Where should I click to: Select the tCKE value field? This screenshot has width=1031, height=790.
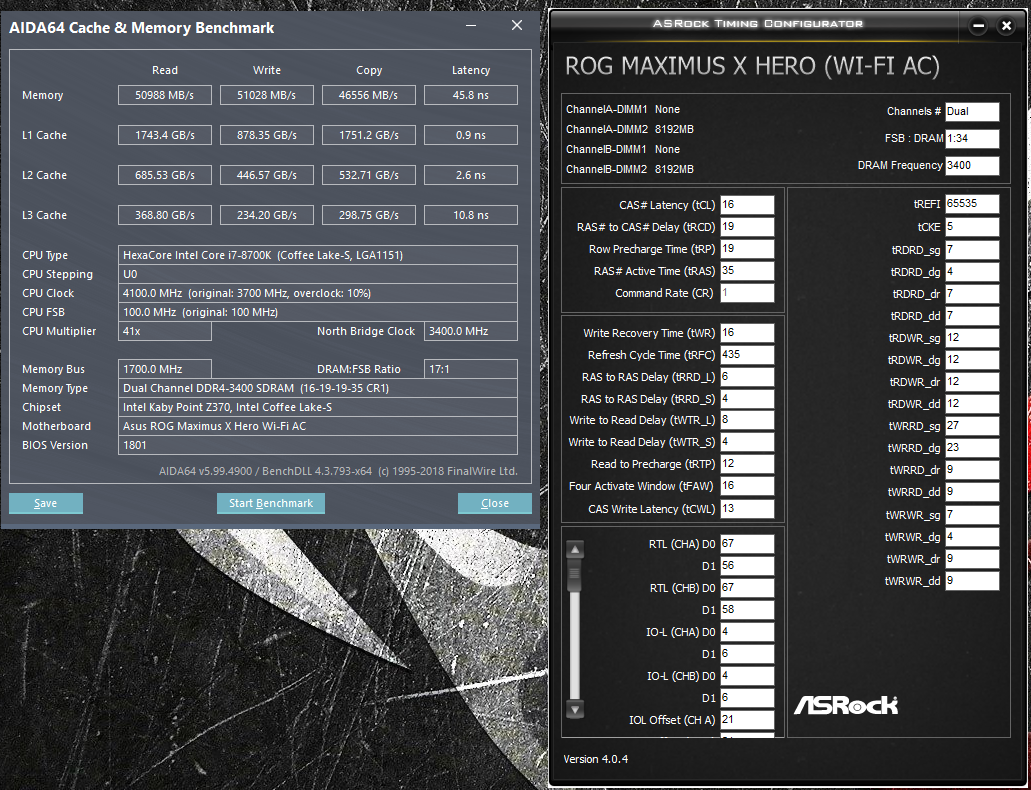[x=972, y=227]
